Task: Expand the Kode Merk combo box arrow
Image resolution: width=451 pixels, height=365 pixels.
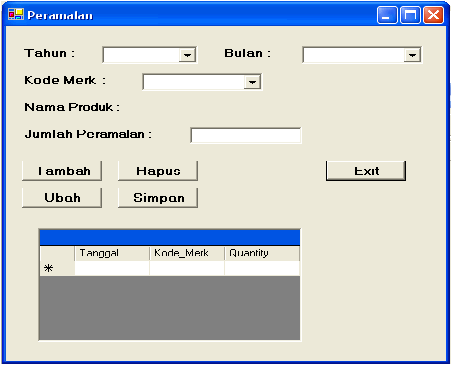Action: (x=252, y=82)
